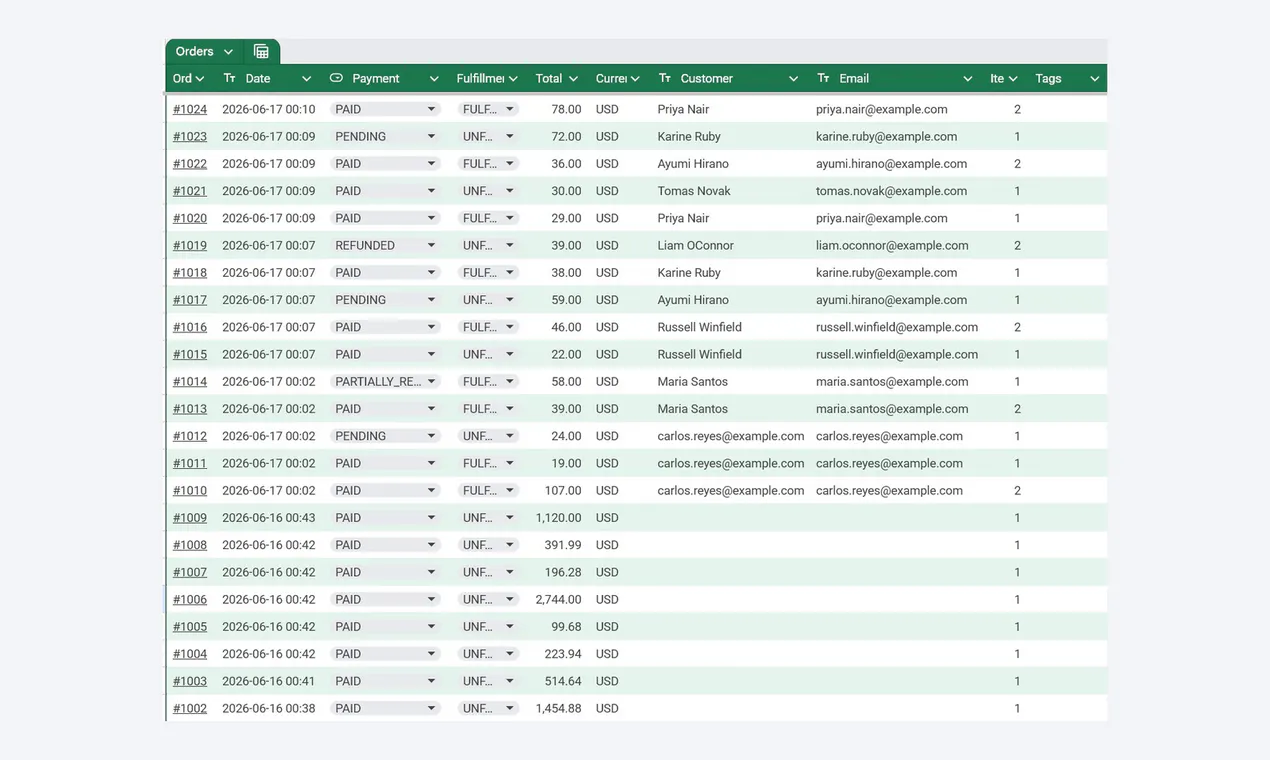
Task: Select the customer cell Maria Santos in order #1013
Action: [693, 409]
